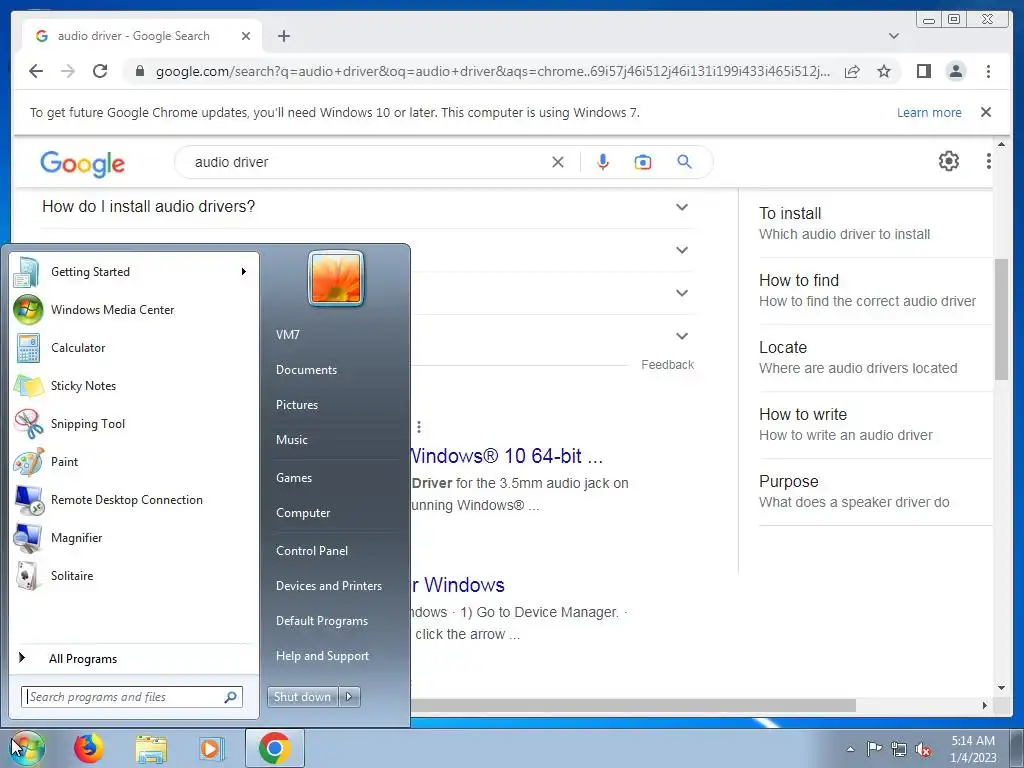1024x768 pixels.
Task: Open Games from Start menu
Action: 335,477
